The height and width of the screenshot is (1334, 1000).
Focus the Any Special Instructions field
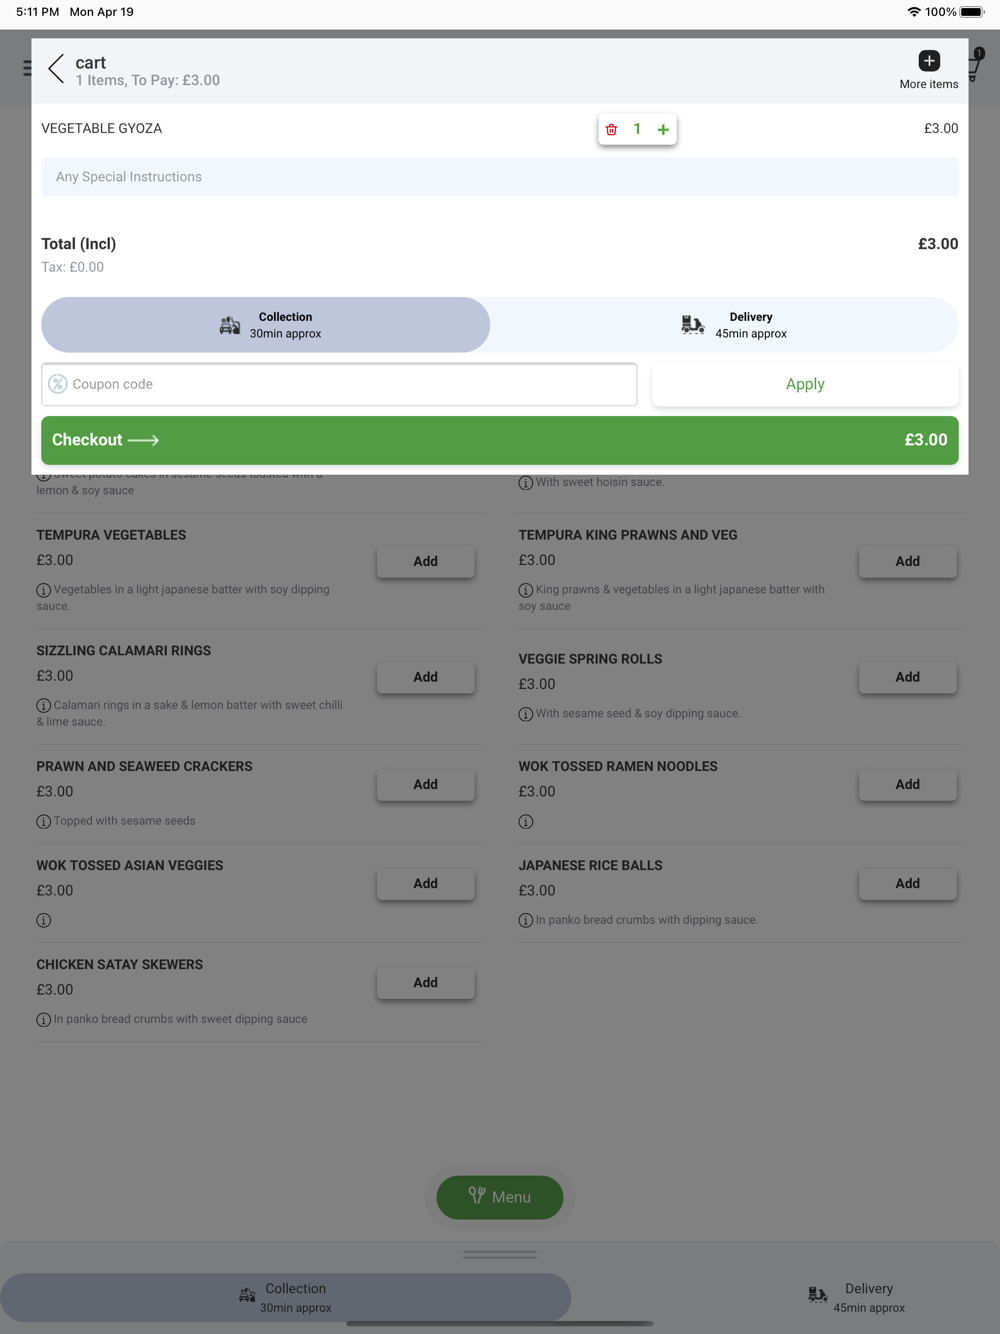(x=500, y=177)
